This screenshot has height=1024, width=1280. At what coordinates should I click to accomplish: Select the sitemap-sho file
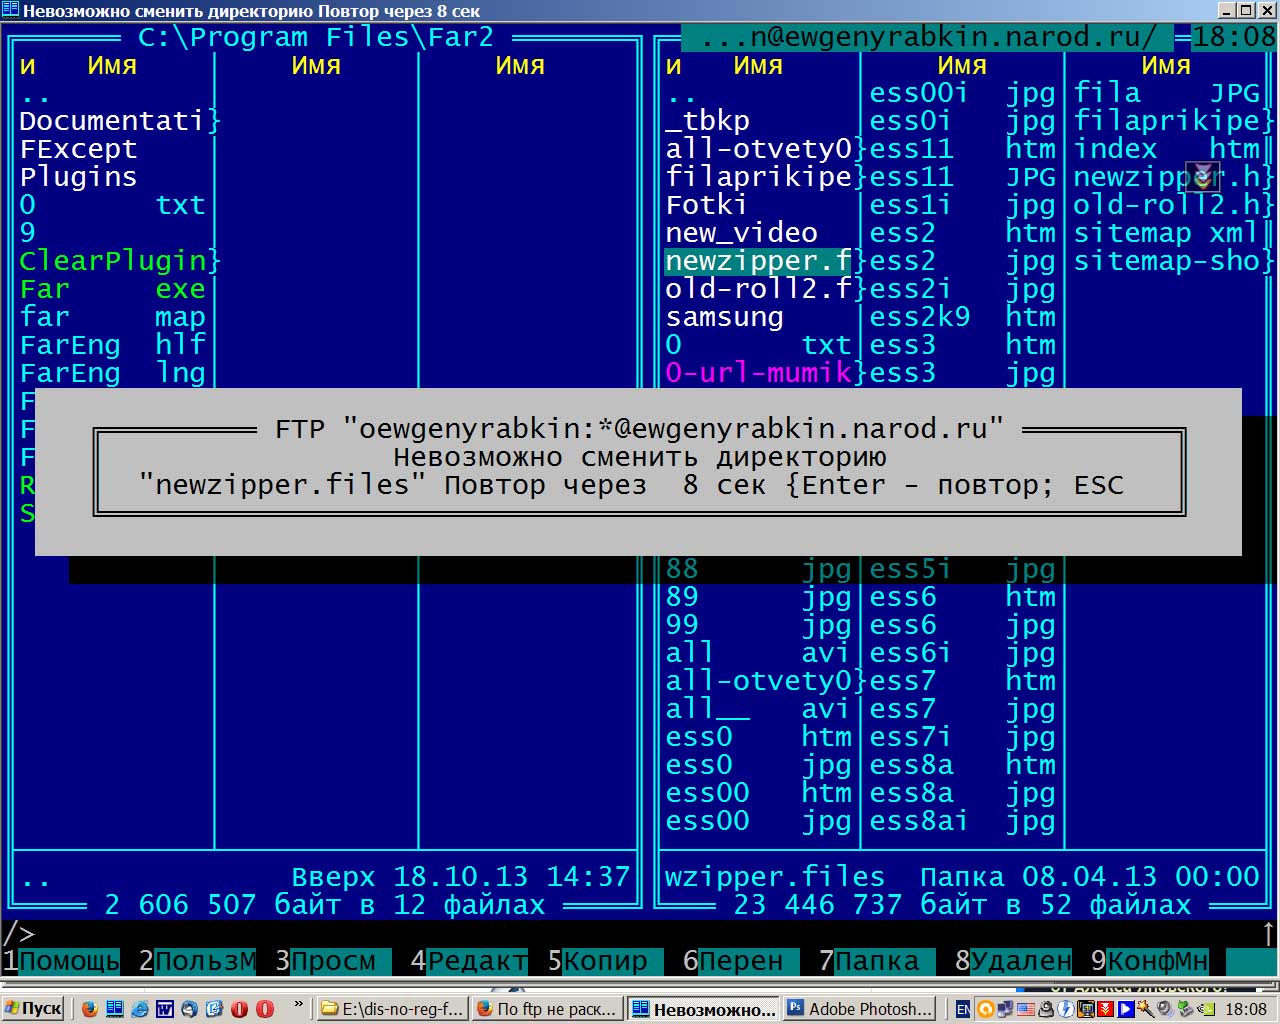(x=1166, y=261)
